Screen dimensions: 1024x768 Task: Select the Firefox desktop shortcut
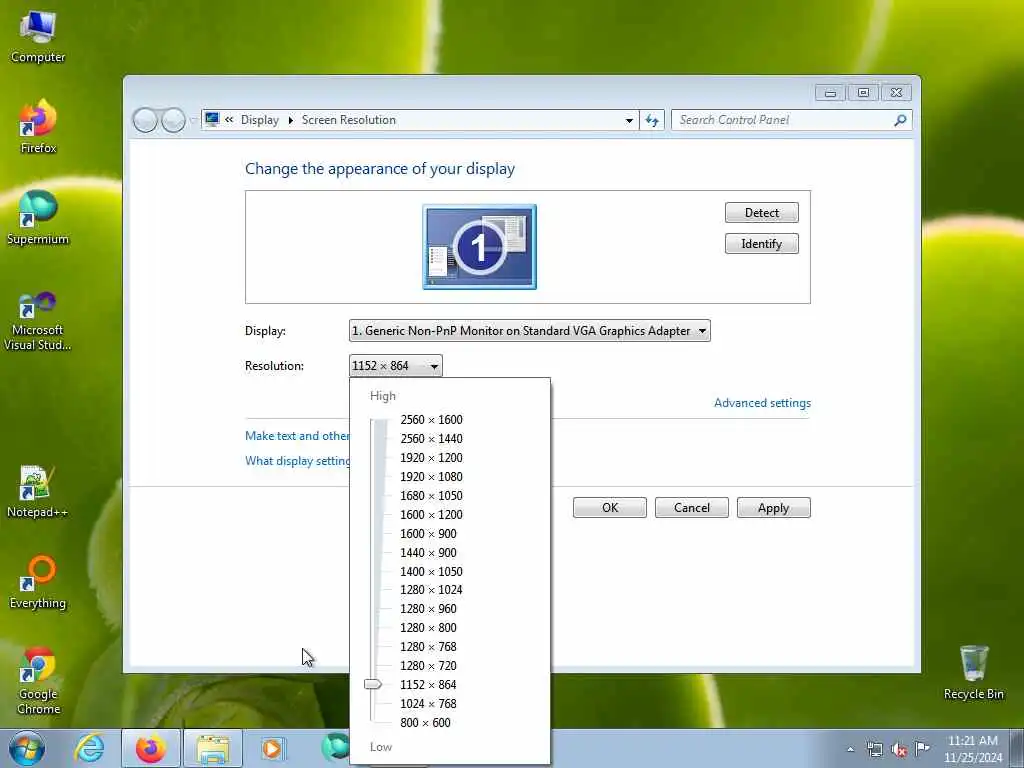[38, 127]
